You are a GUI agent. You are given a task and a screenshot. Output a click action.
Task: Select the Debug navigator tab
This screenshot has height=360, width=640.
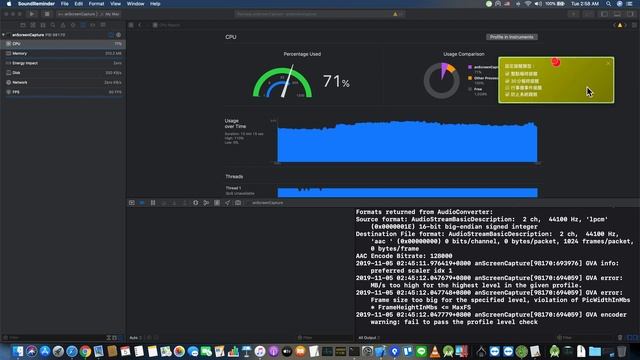coord(83,25)
